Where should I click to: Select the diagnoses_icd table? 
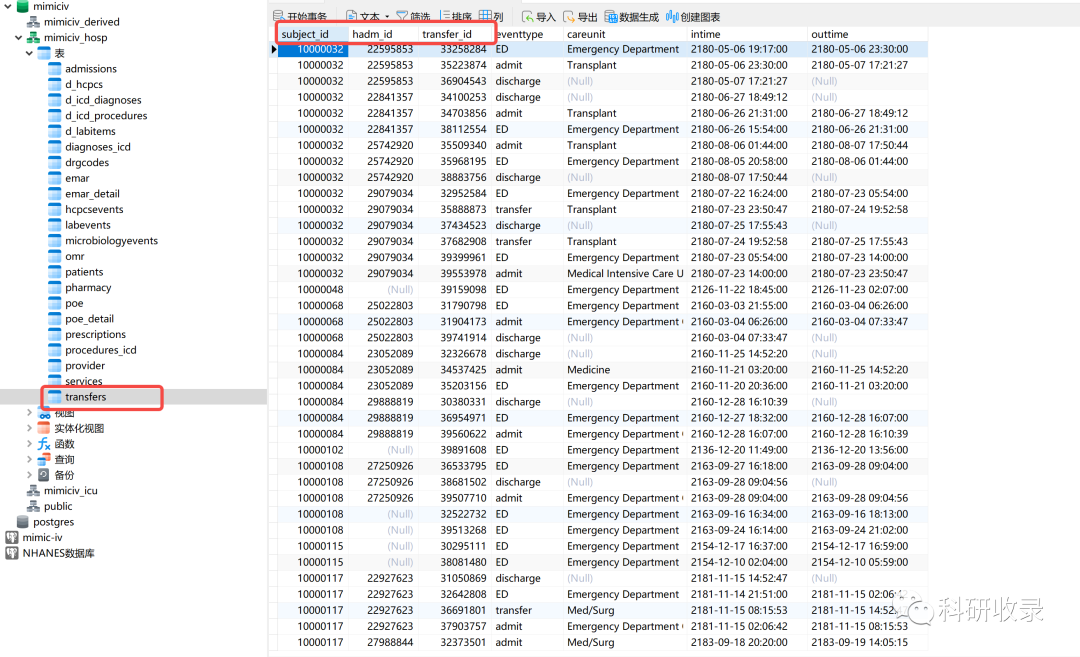coord(97,147)
